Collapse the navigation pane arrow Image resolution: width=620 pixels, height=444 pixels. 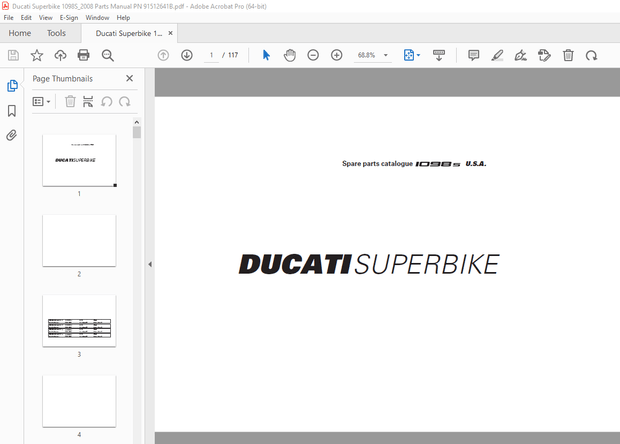pyautogui.click(x=150, y=264)
